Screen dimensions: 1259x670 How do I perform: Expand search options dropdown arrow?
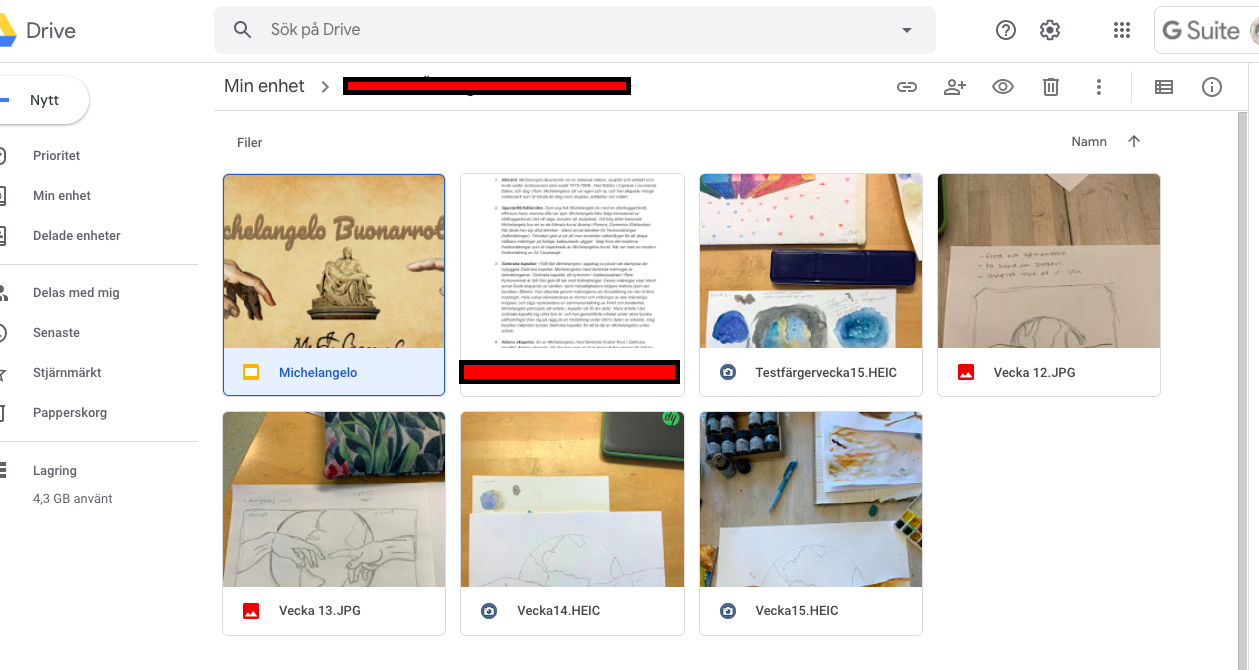[907, 30]
